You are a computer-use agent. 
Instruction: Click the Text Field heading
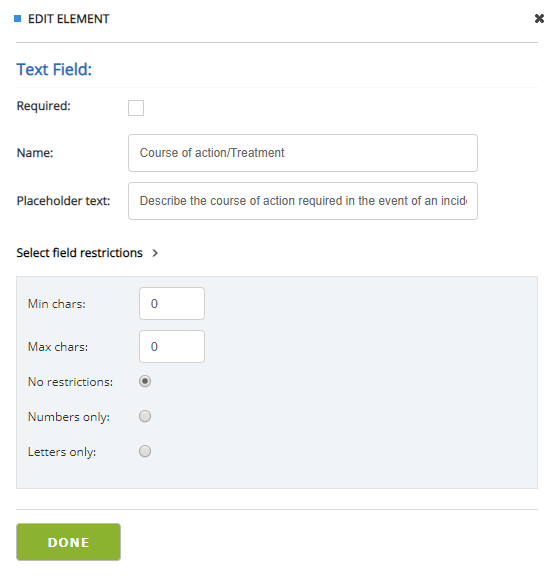click(54, 70)
